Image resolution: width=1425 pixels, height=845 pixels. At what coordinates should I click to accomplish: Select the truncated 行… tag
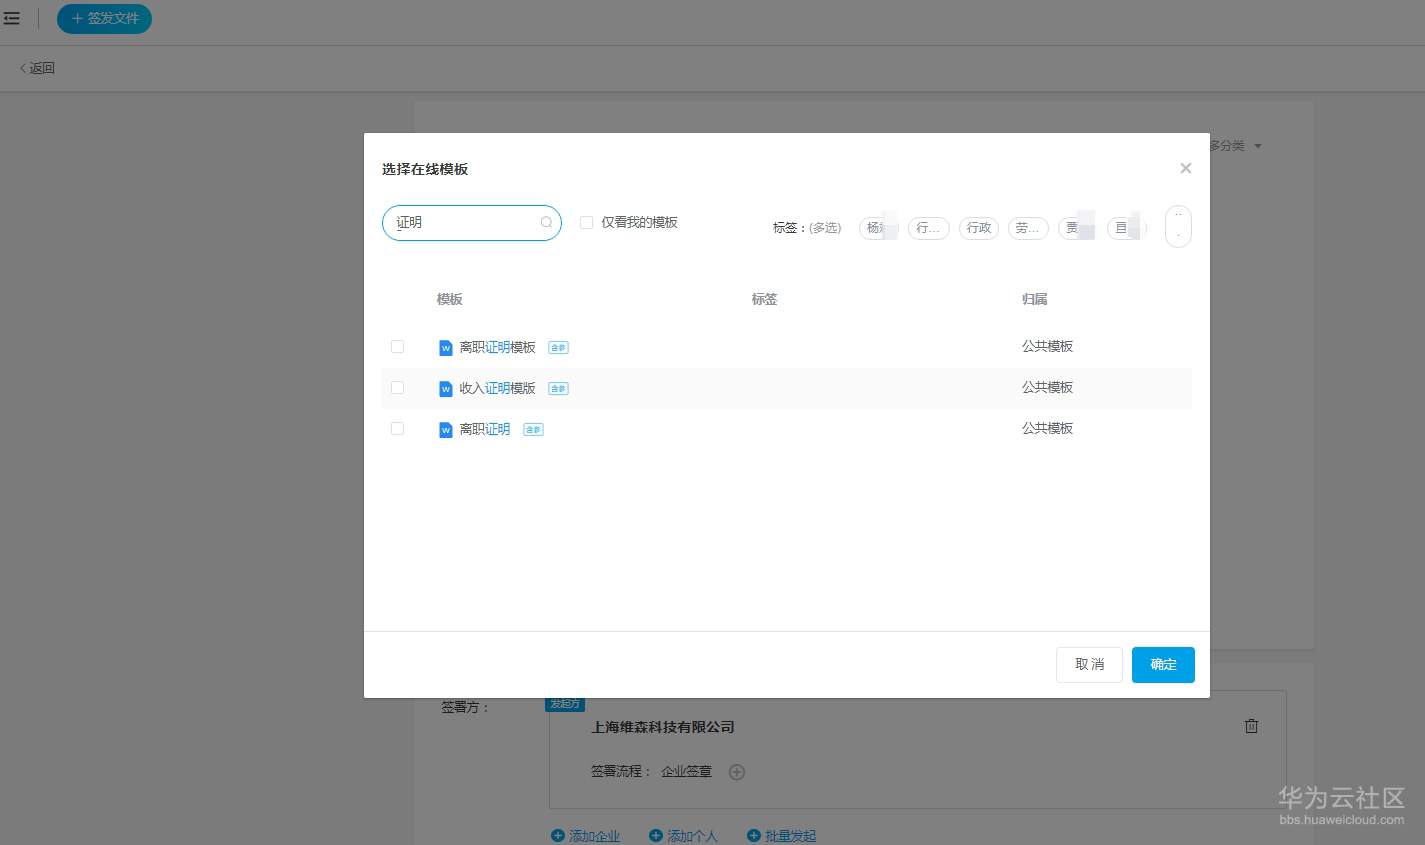click(x=928, y=228)
